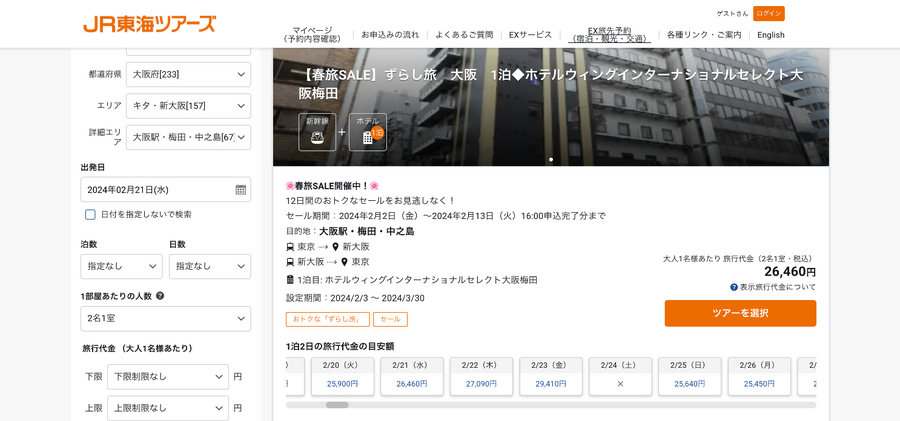
Task: Open 各種リンク・ご案内 menu item
Action: (x=704, y=34)
